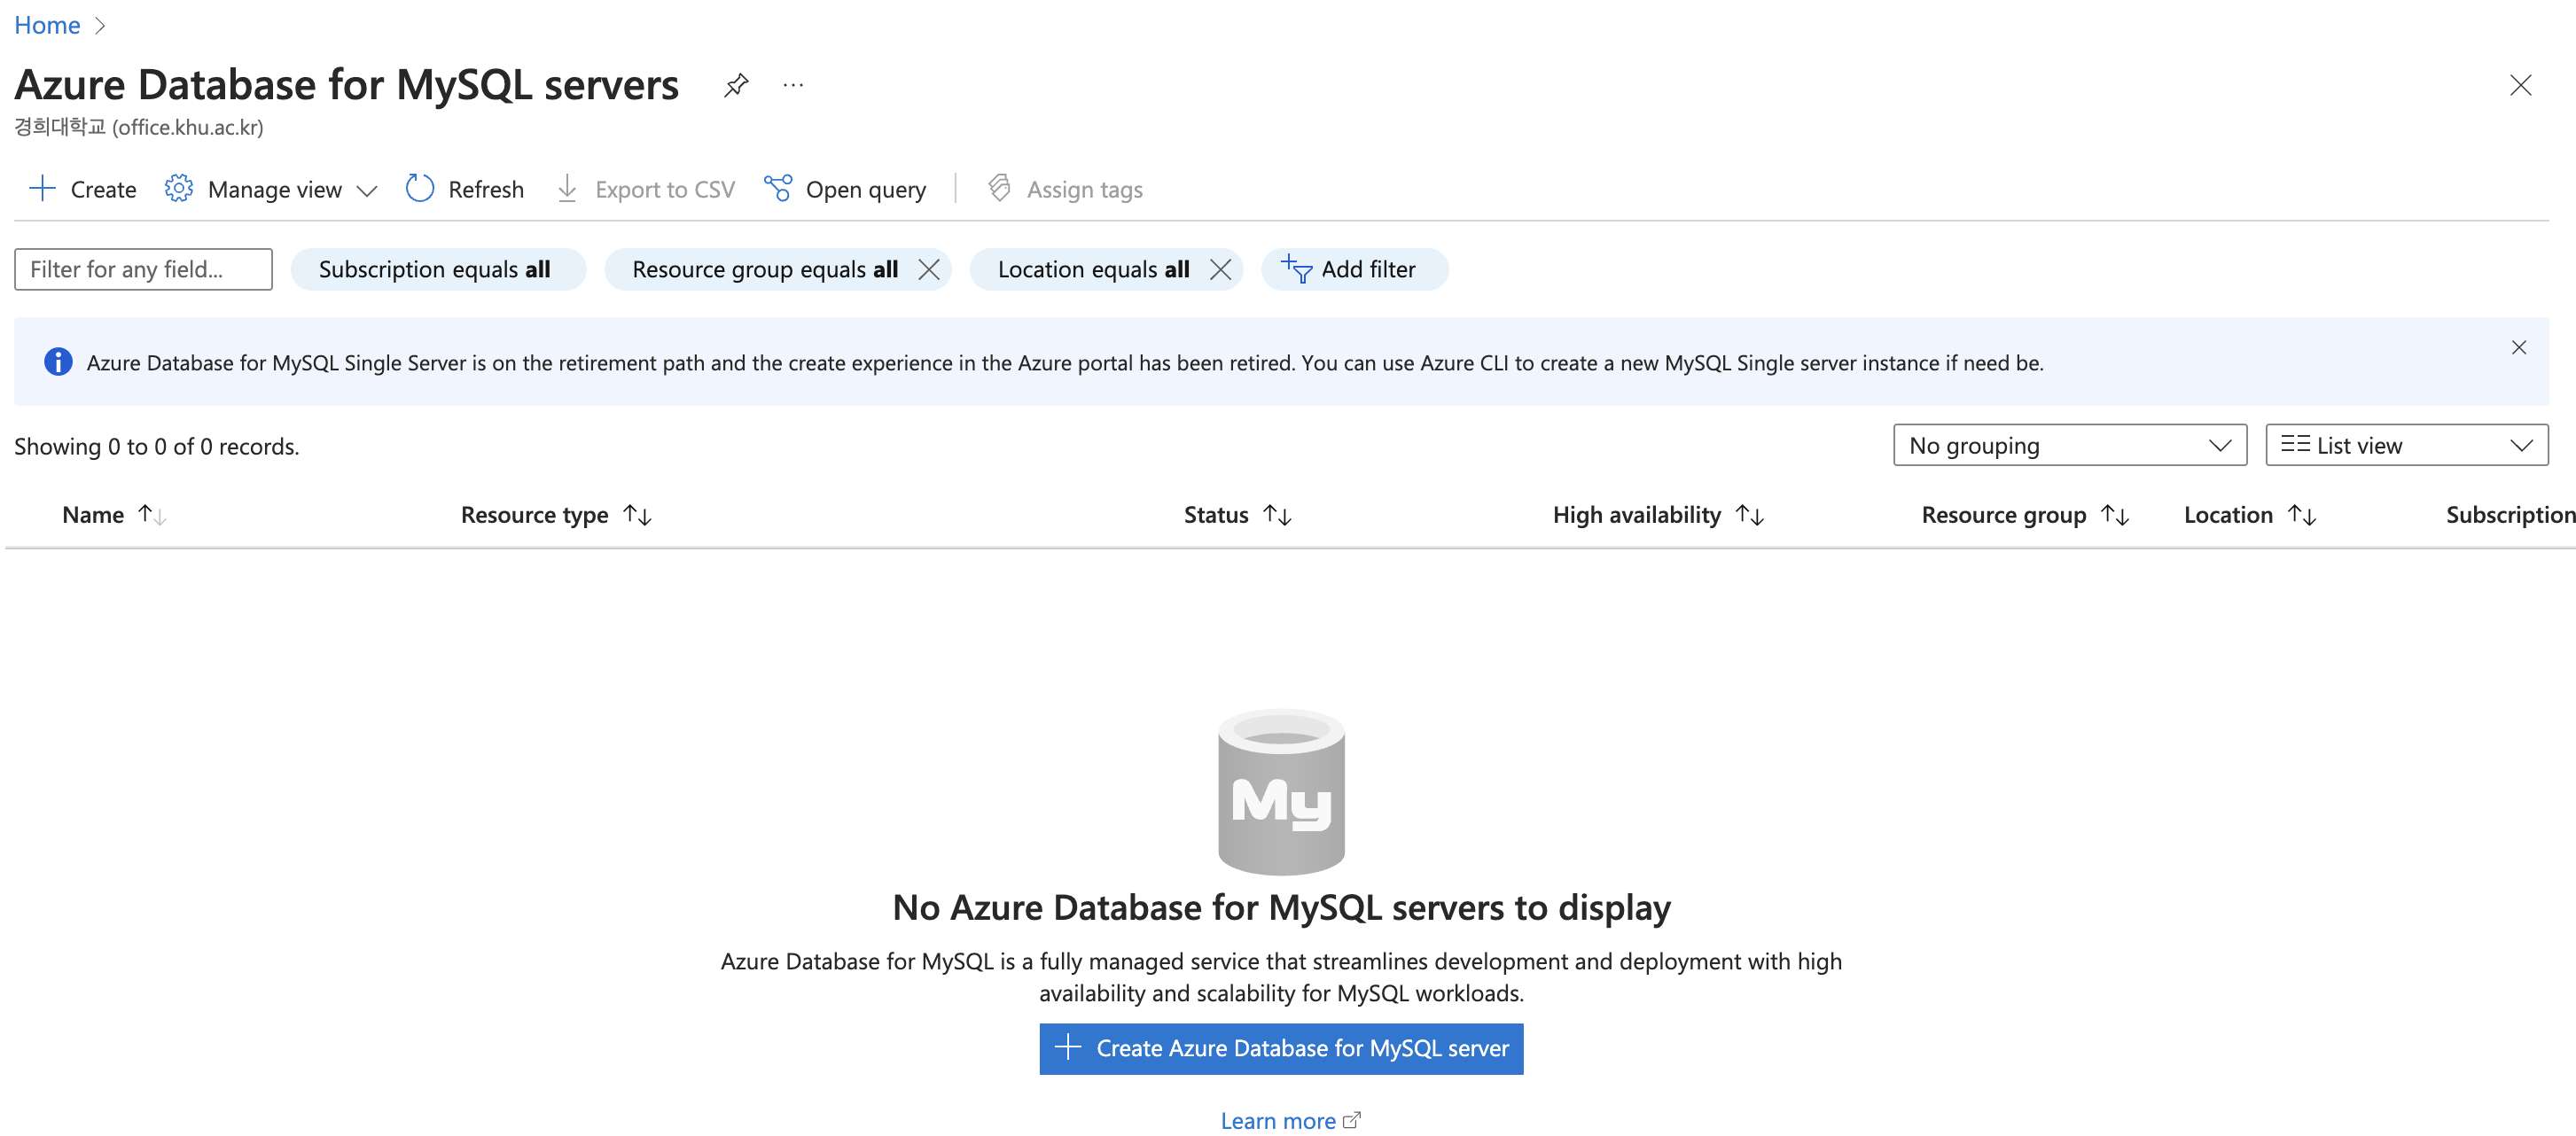Click the Create toolbar button
The width and height of the screenshot is (2576, 1136).
point(83,189)
